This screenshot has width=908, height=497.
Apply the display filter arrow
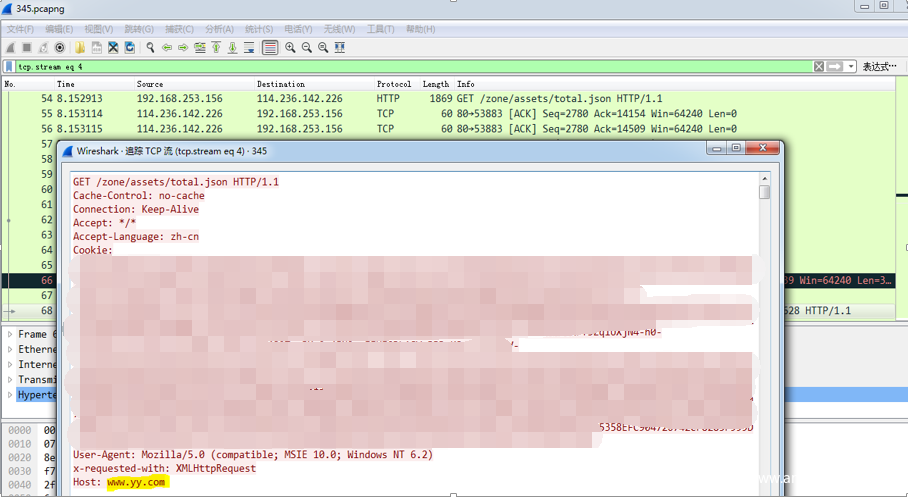tap(834, 67)
